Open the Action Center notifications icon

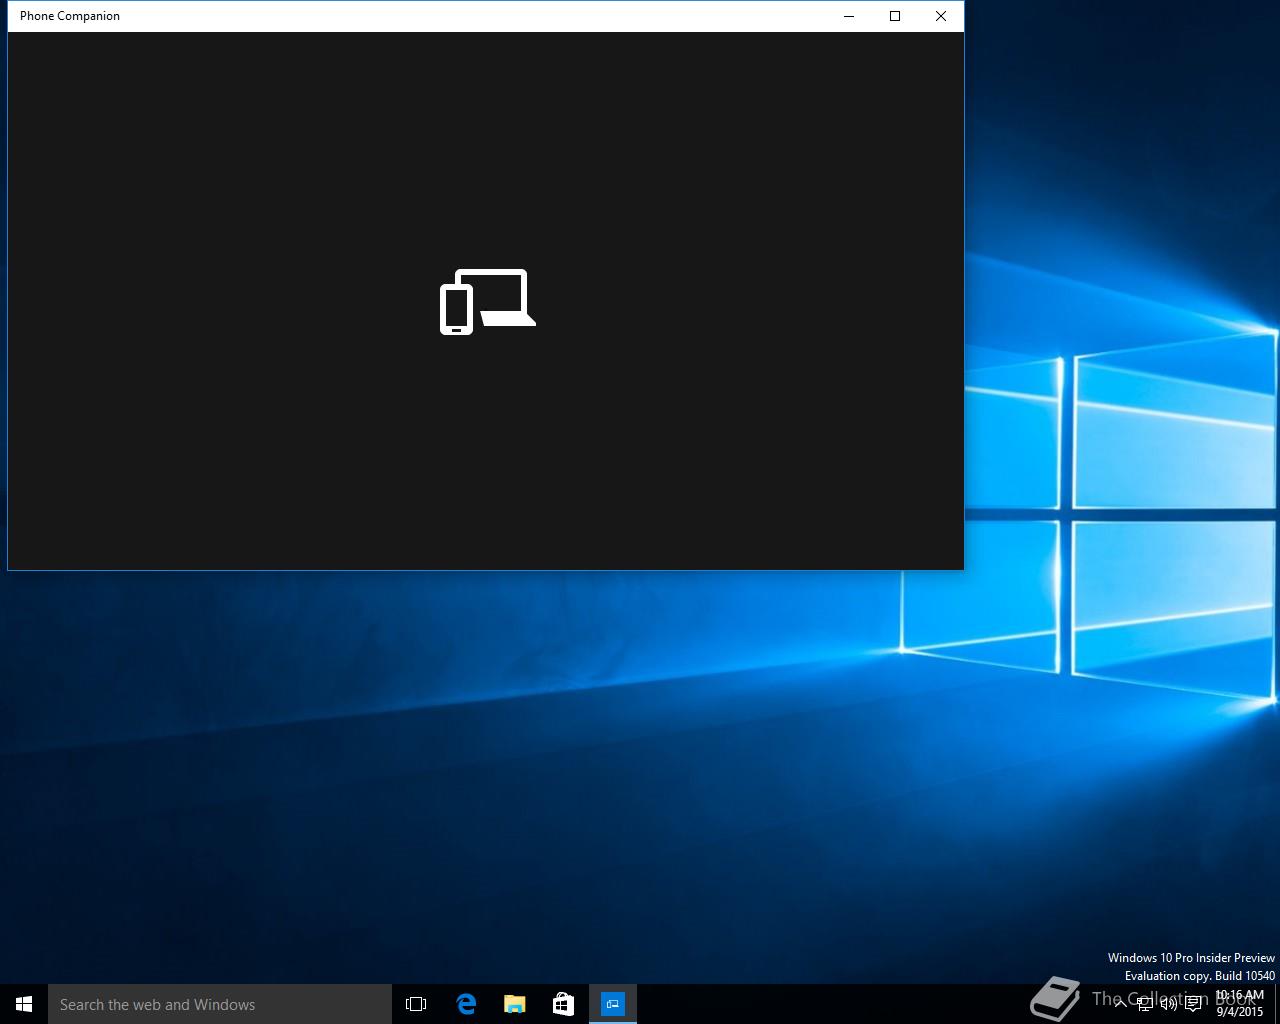1193,1004
